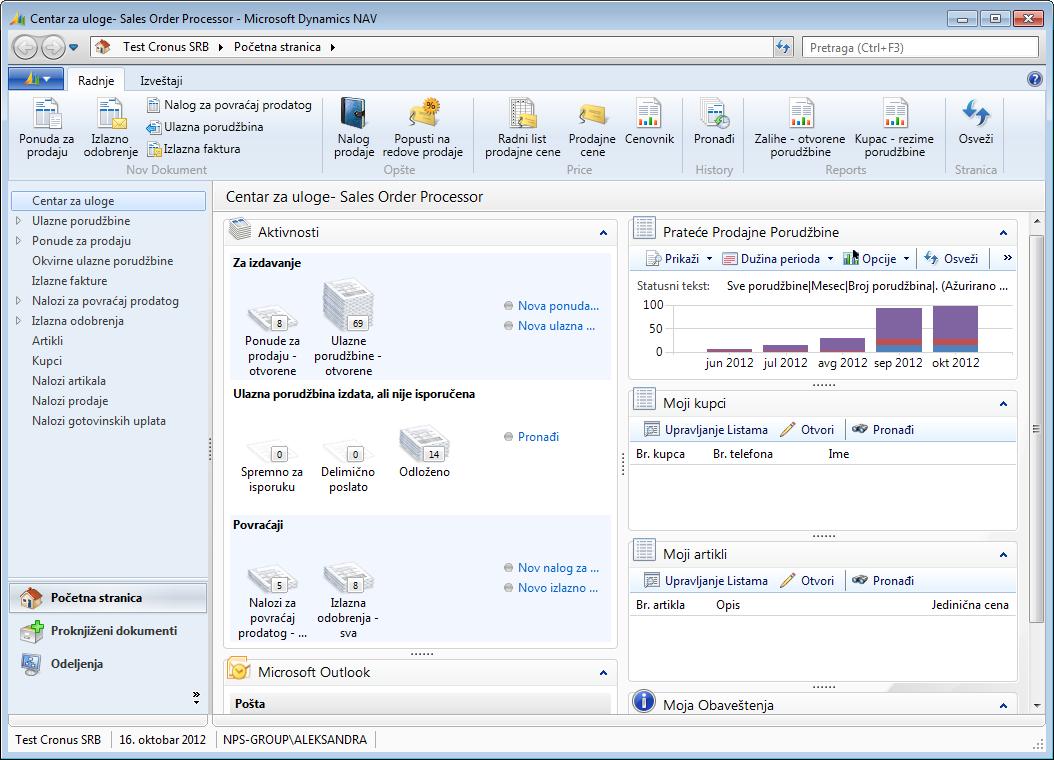Show more chart toolbar commands chevron
Viewport: 1054px width, 760px height.
[x=1007, y=257]
